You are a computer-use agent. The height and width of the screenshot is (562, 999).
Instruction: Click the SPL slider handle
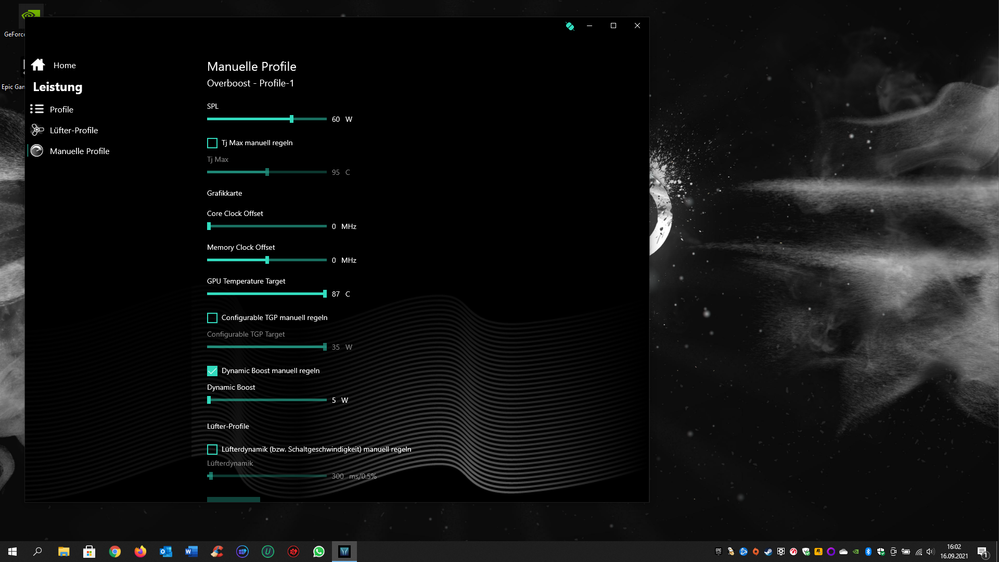291,119
